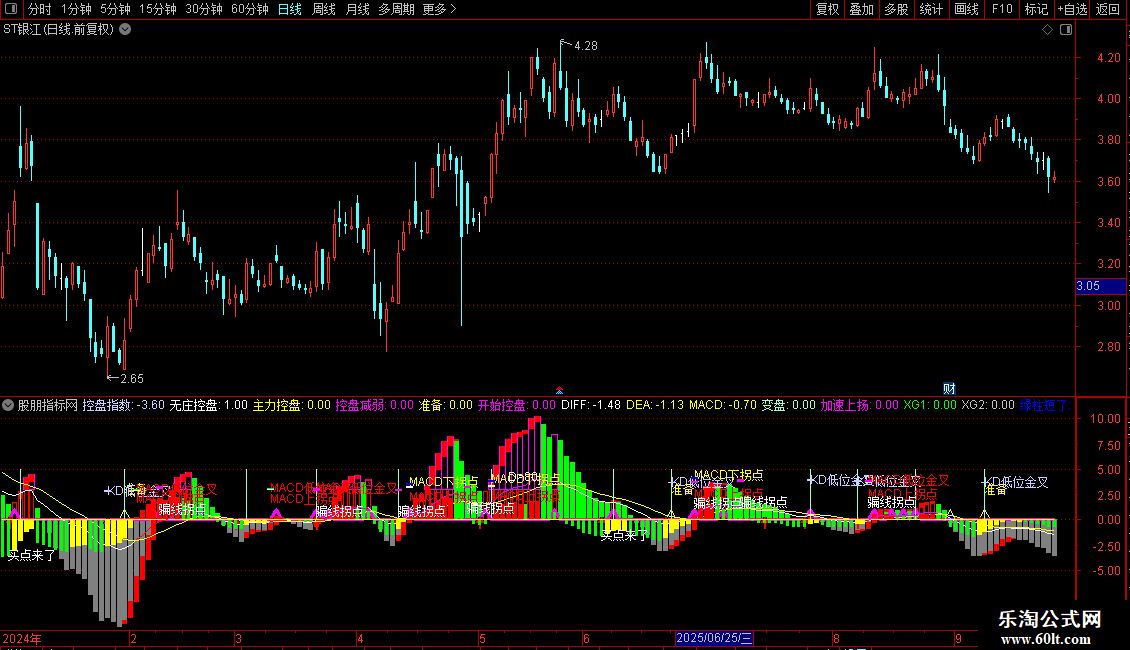The width and height of the screenshot is (1130, 650).
Task: Click the 股朋指标网 indicator name
Action: [x=48, y=405]
